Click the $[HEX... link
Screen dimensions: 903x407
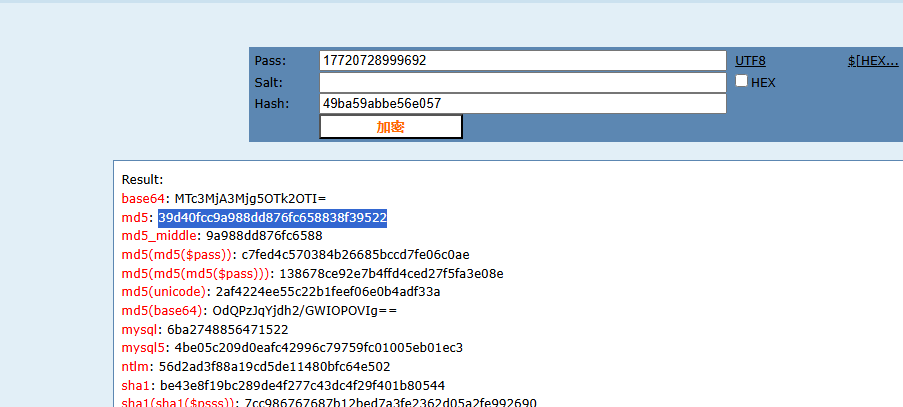(873, 61)
